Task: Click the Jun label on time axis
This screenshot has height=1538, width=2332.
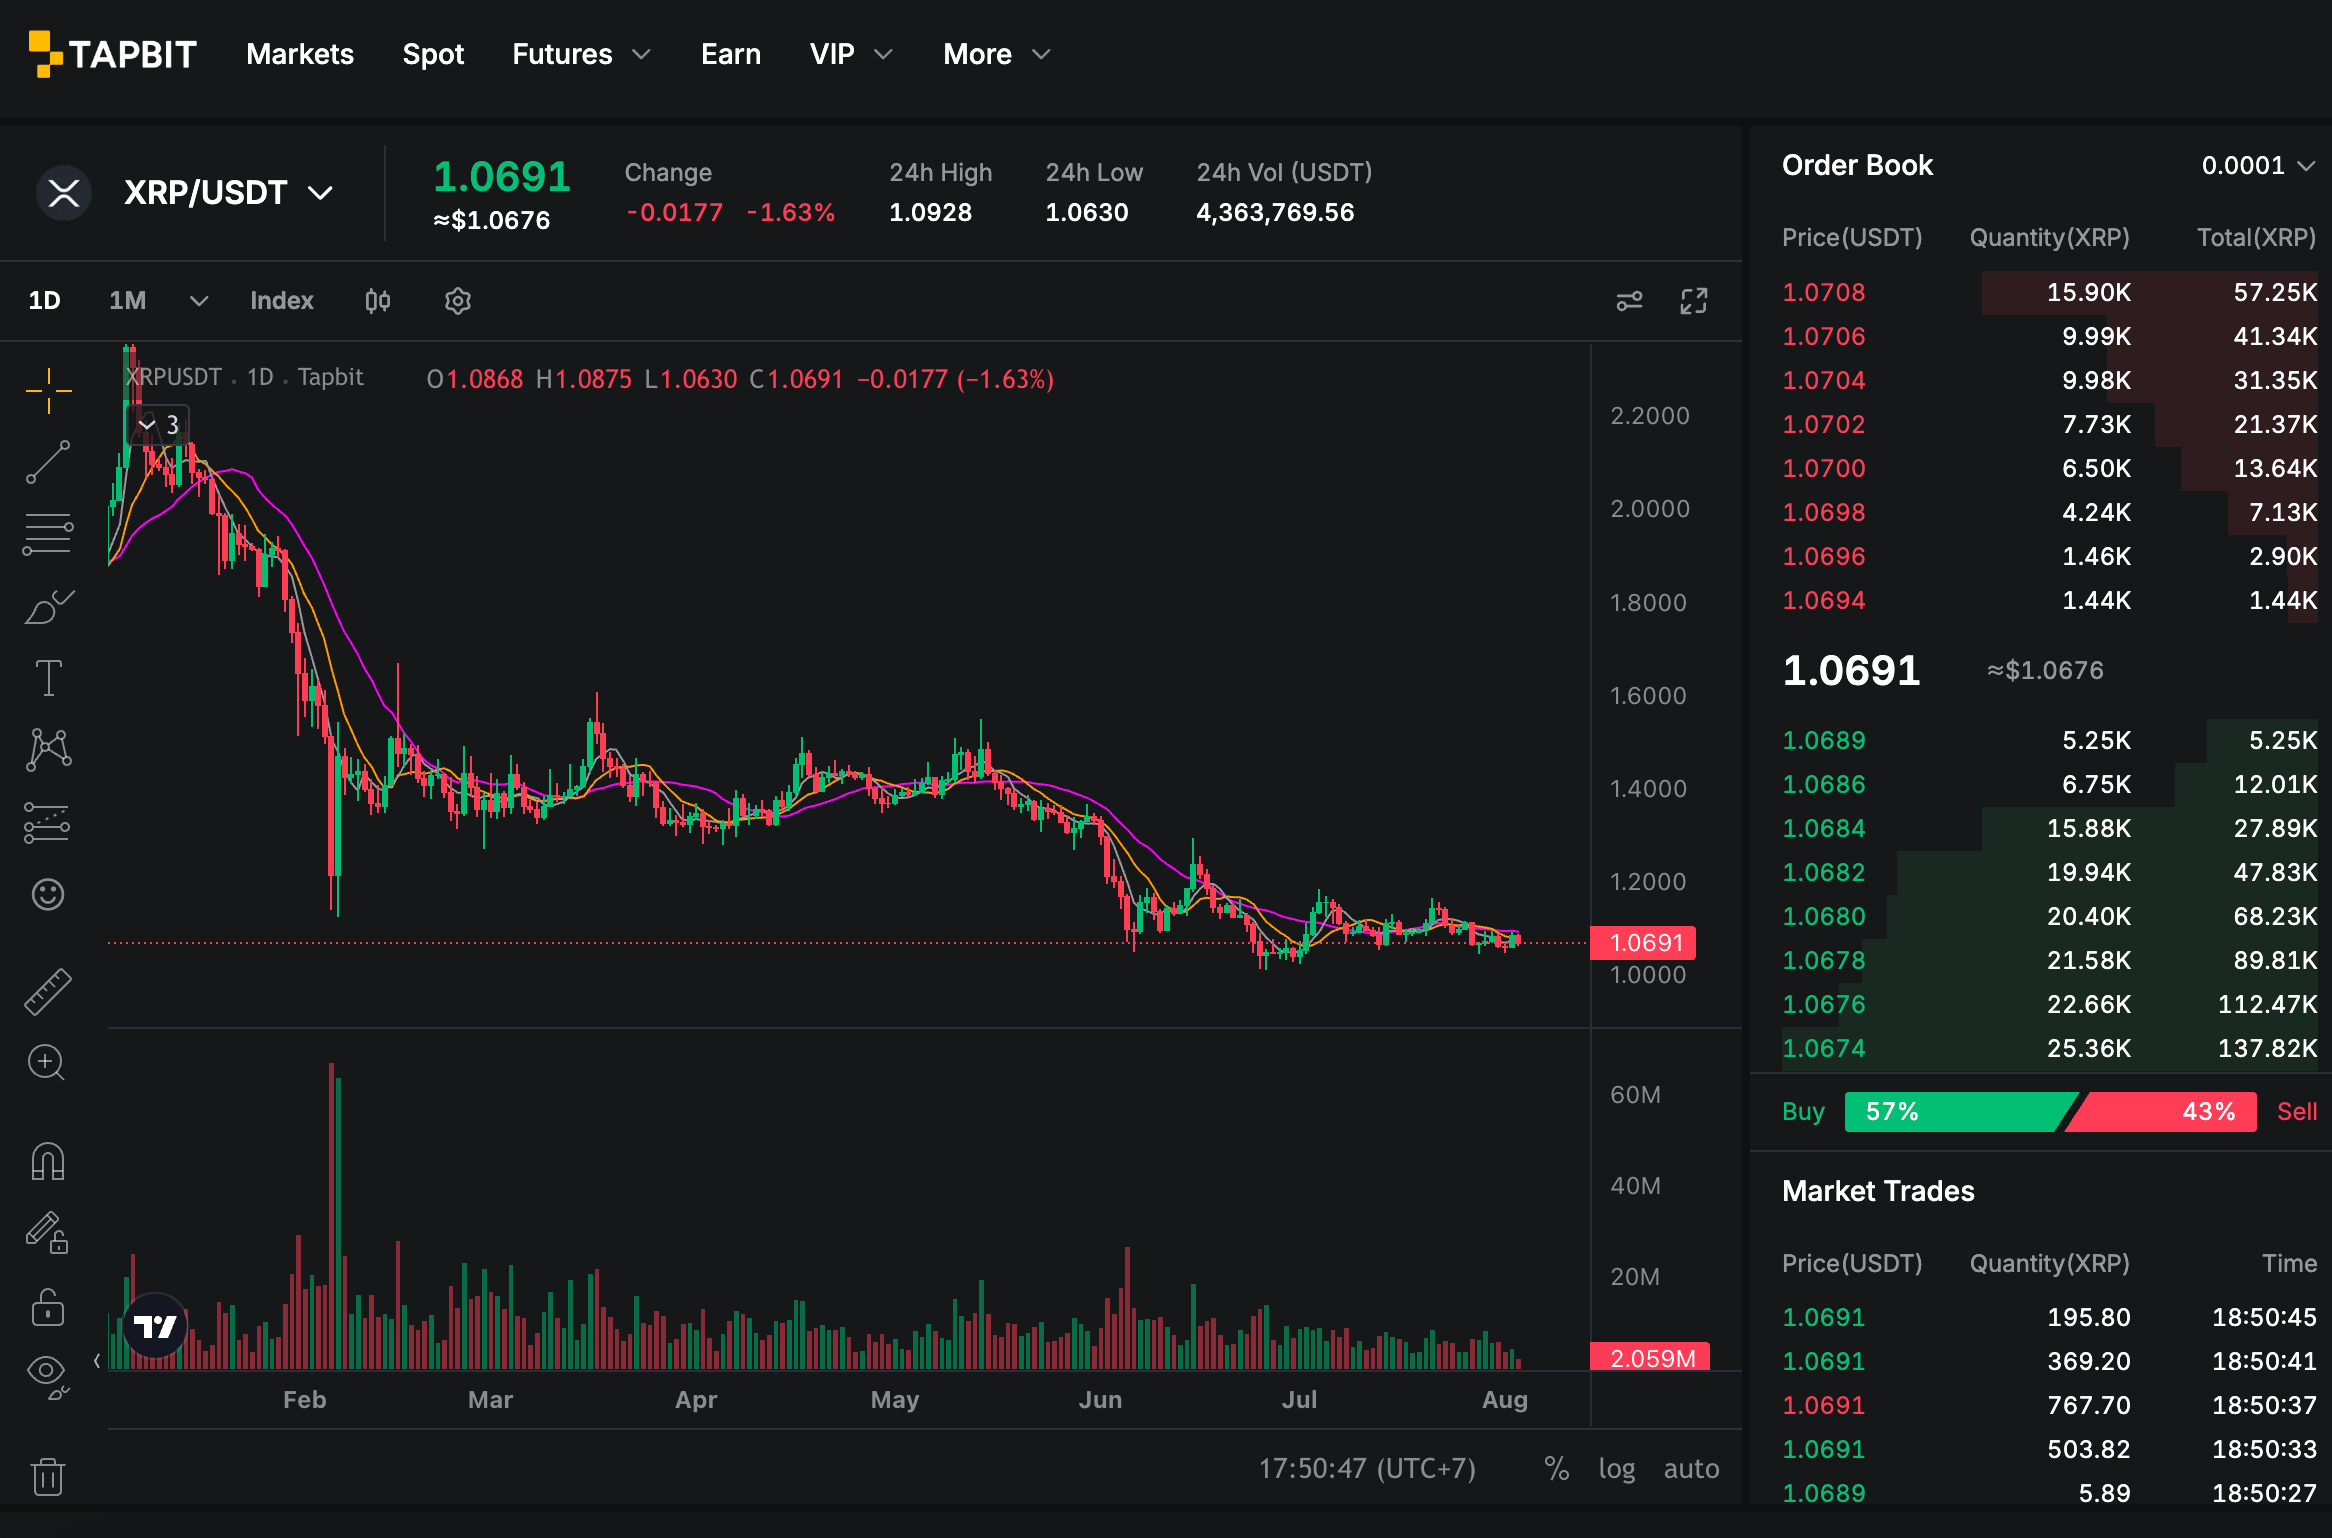Action: pyautogui.click(x=1100, y=1399)
